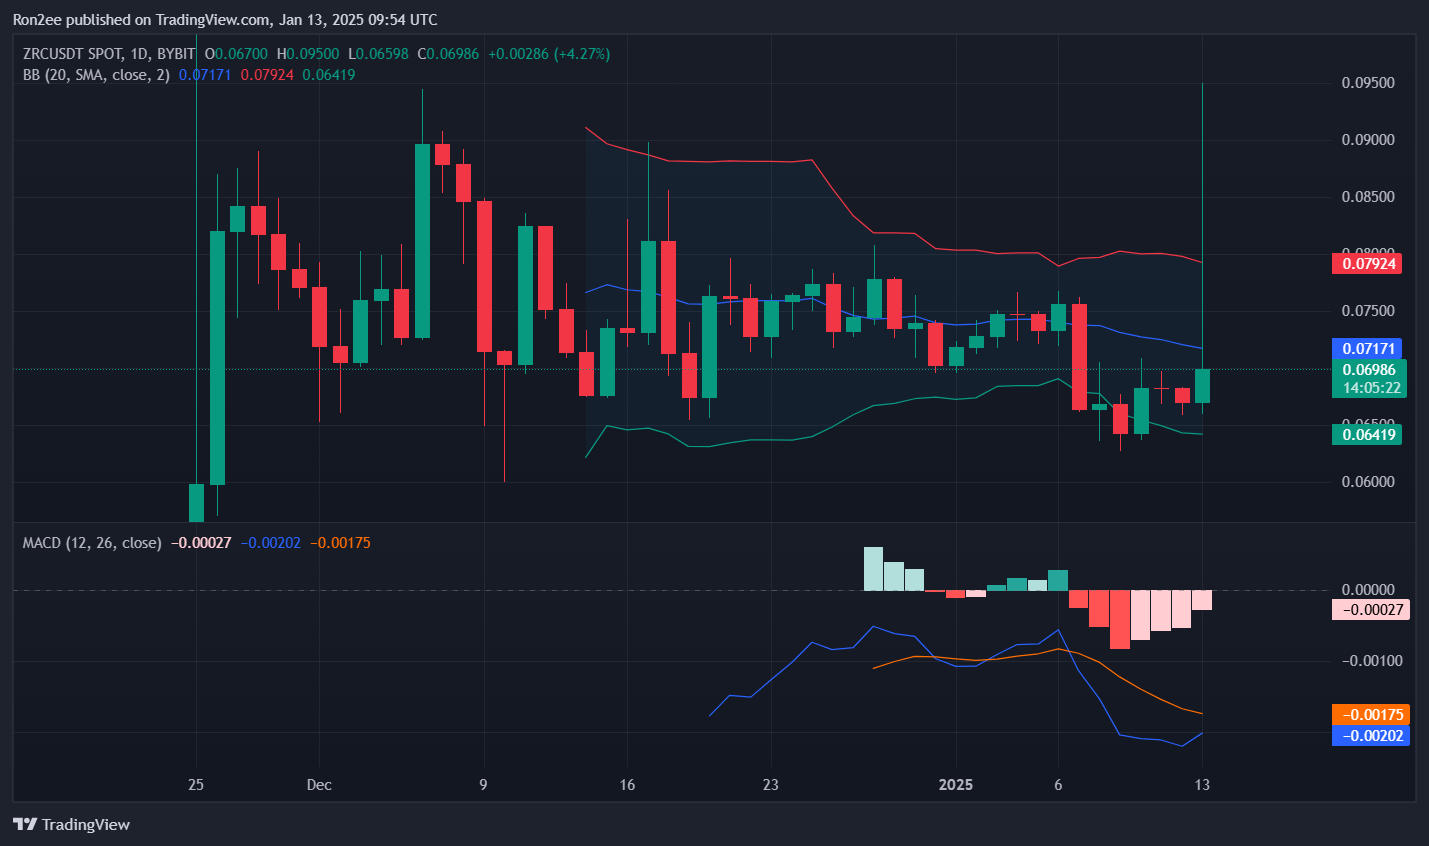Click the orange −0.00175 MACD axis label
Viewport: 1429px width, 846px height.
(x=1371, y=715)
